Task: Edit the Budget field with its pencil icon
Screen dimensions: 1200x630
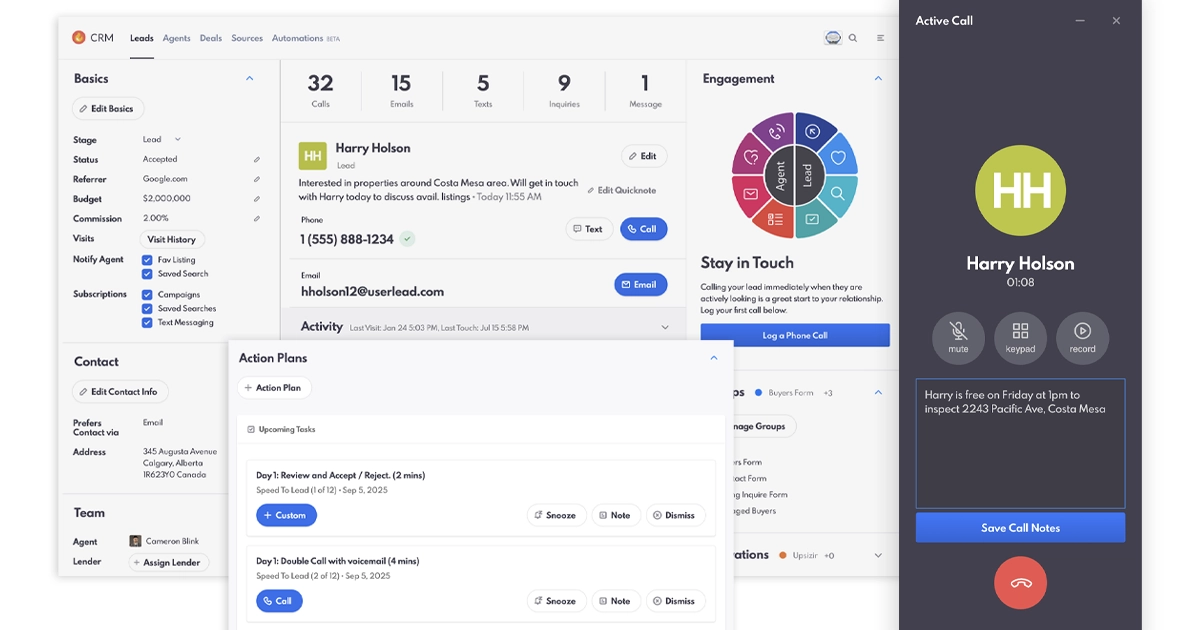Action: (x=257, y=198)
